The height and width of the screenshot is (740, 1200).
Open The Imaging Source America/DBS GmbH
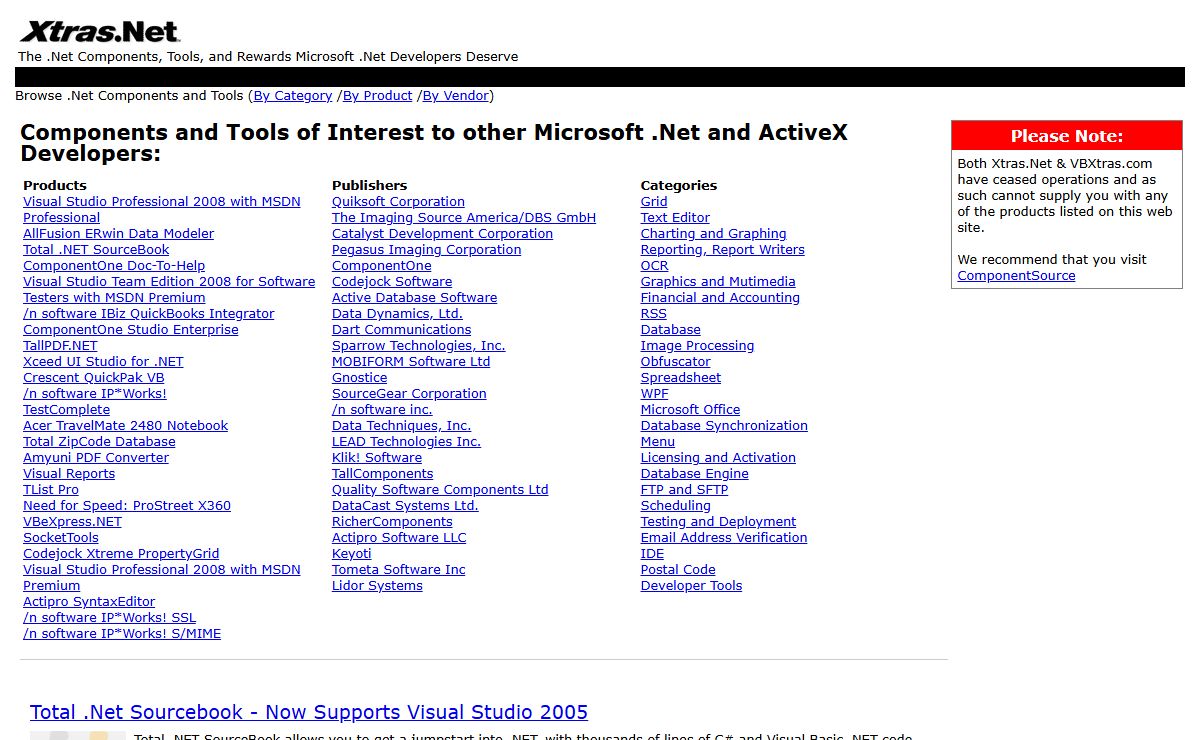click(464, 218)
